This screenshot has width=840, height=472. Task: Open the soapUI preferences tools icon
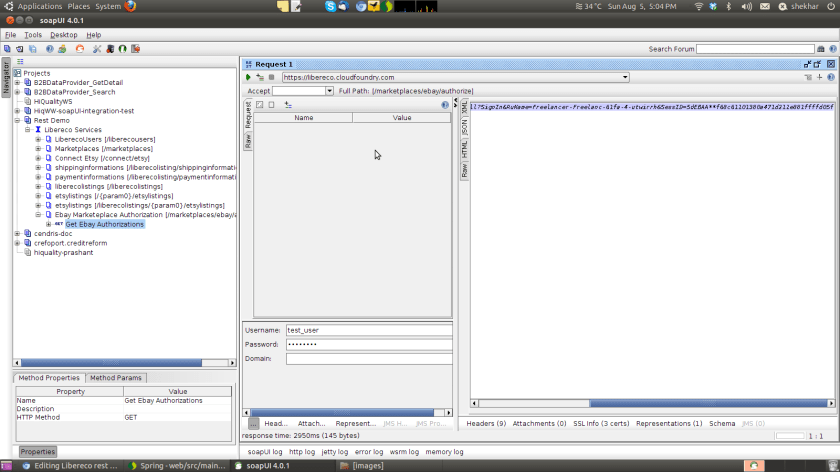[96, 49]
